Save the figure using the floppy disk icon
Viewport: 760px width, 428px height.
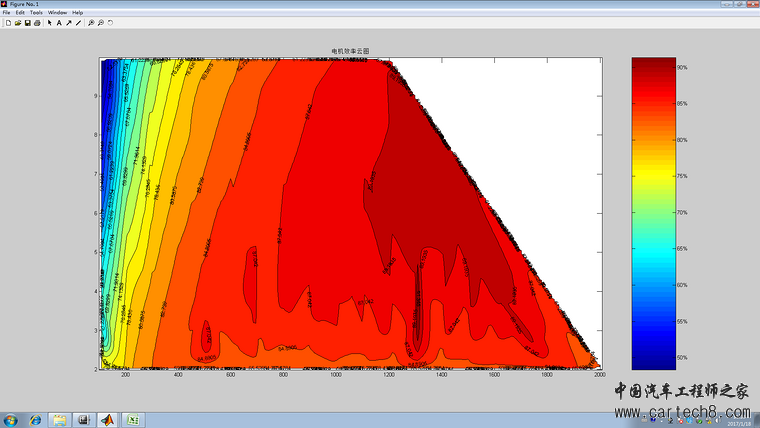point(27,22)
